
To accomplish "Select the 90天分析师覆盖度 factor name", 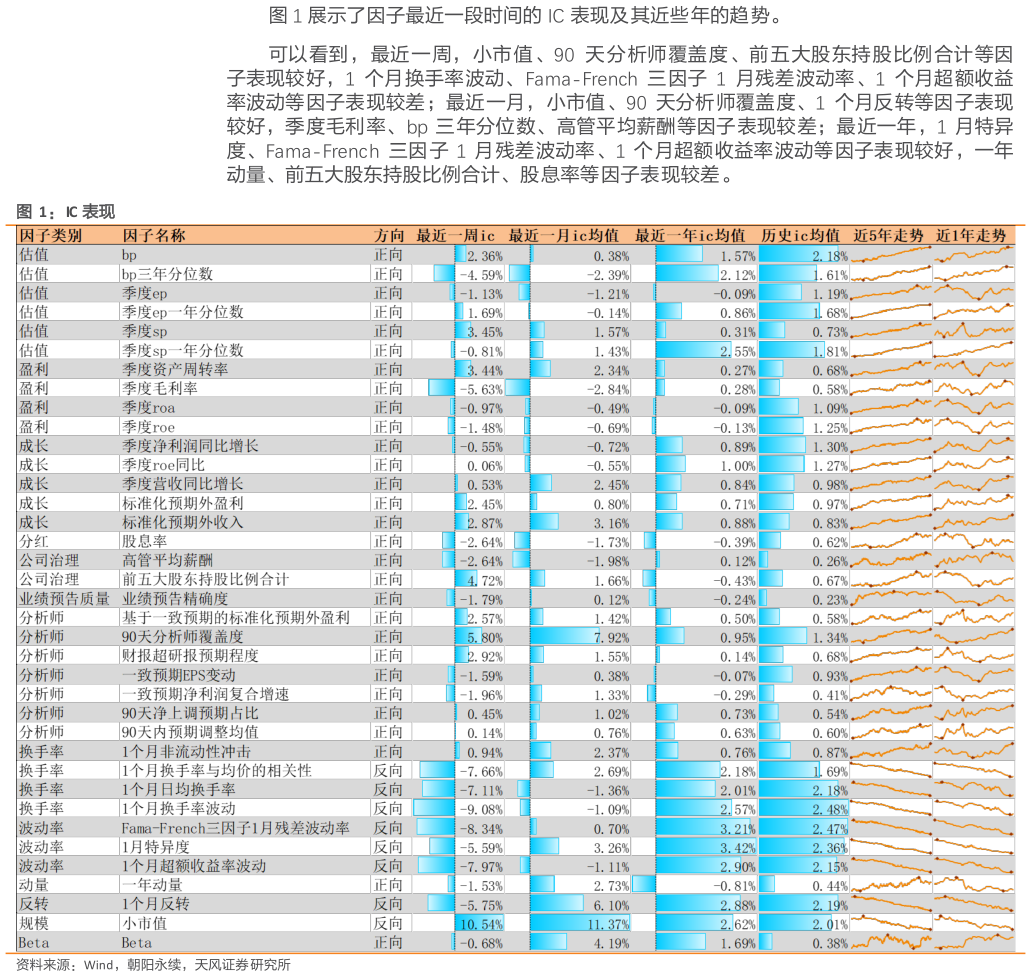I will pos(182,637).
